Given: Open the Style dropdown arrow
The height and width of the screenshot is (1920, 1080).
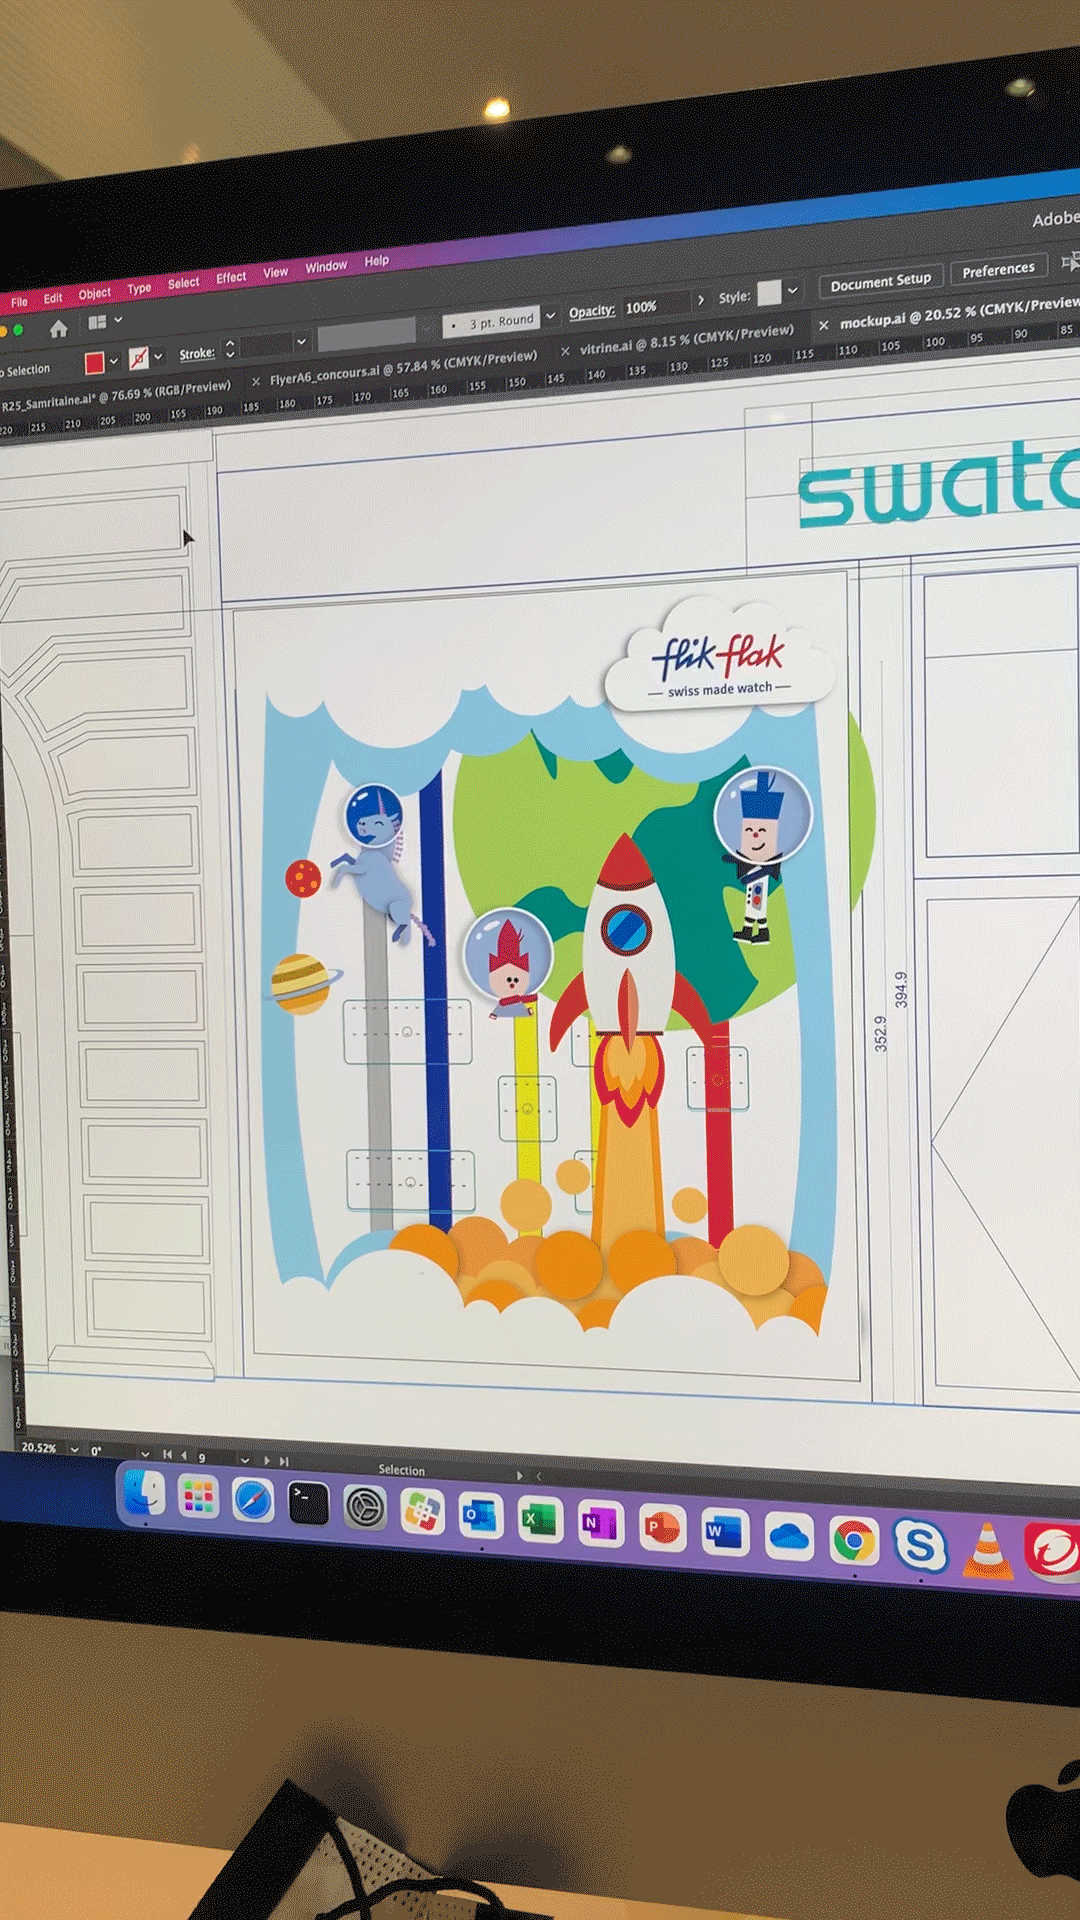Looking at the screenshot, I should 793,290.
